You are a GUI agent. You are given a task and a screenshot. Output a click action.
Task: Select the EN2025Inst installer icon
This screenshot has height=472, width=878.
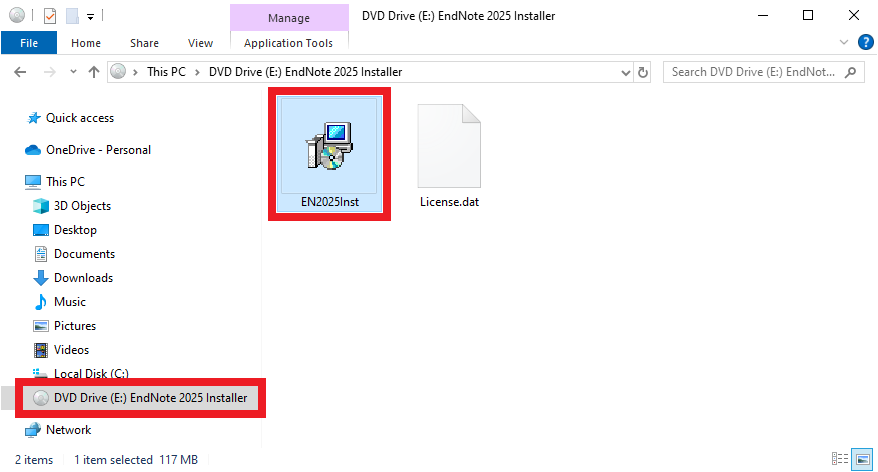pos(329,146)
